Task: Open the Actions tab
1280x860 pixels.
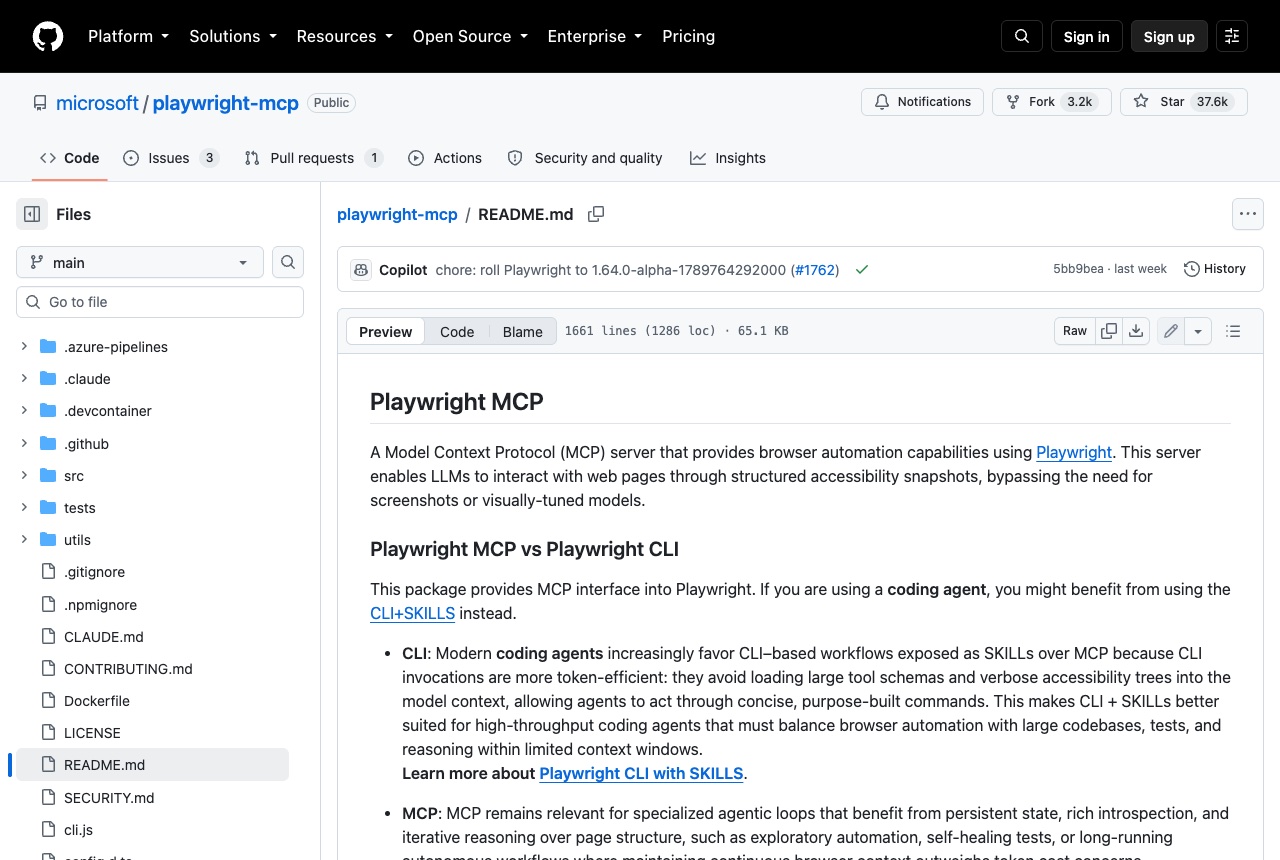Action: point(445,158)
